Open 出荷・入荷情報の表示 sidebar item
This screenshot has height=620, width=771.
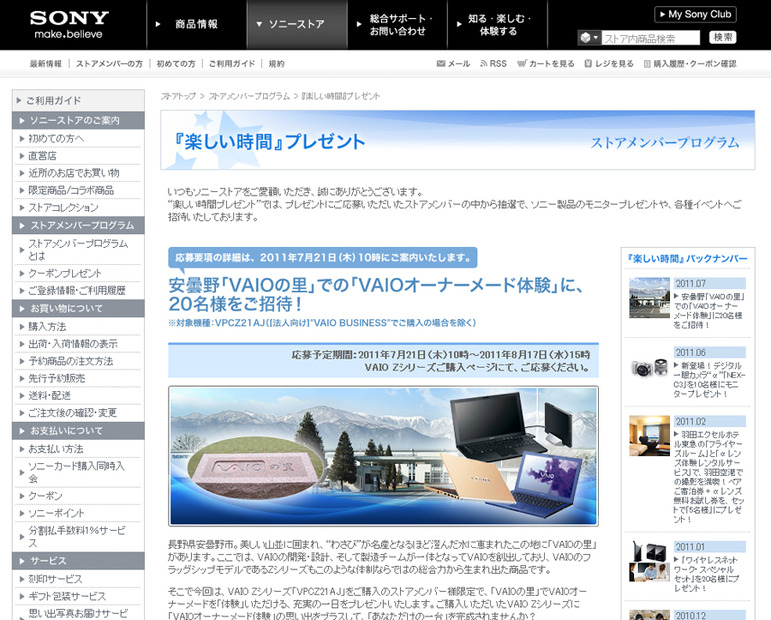click(x=73, y=344)
